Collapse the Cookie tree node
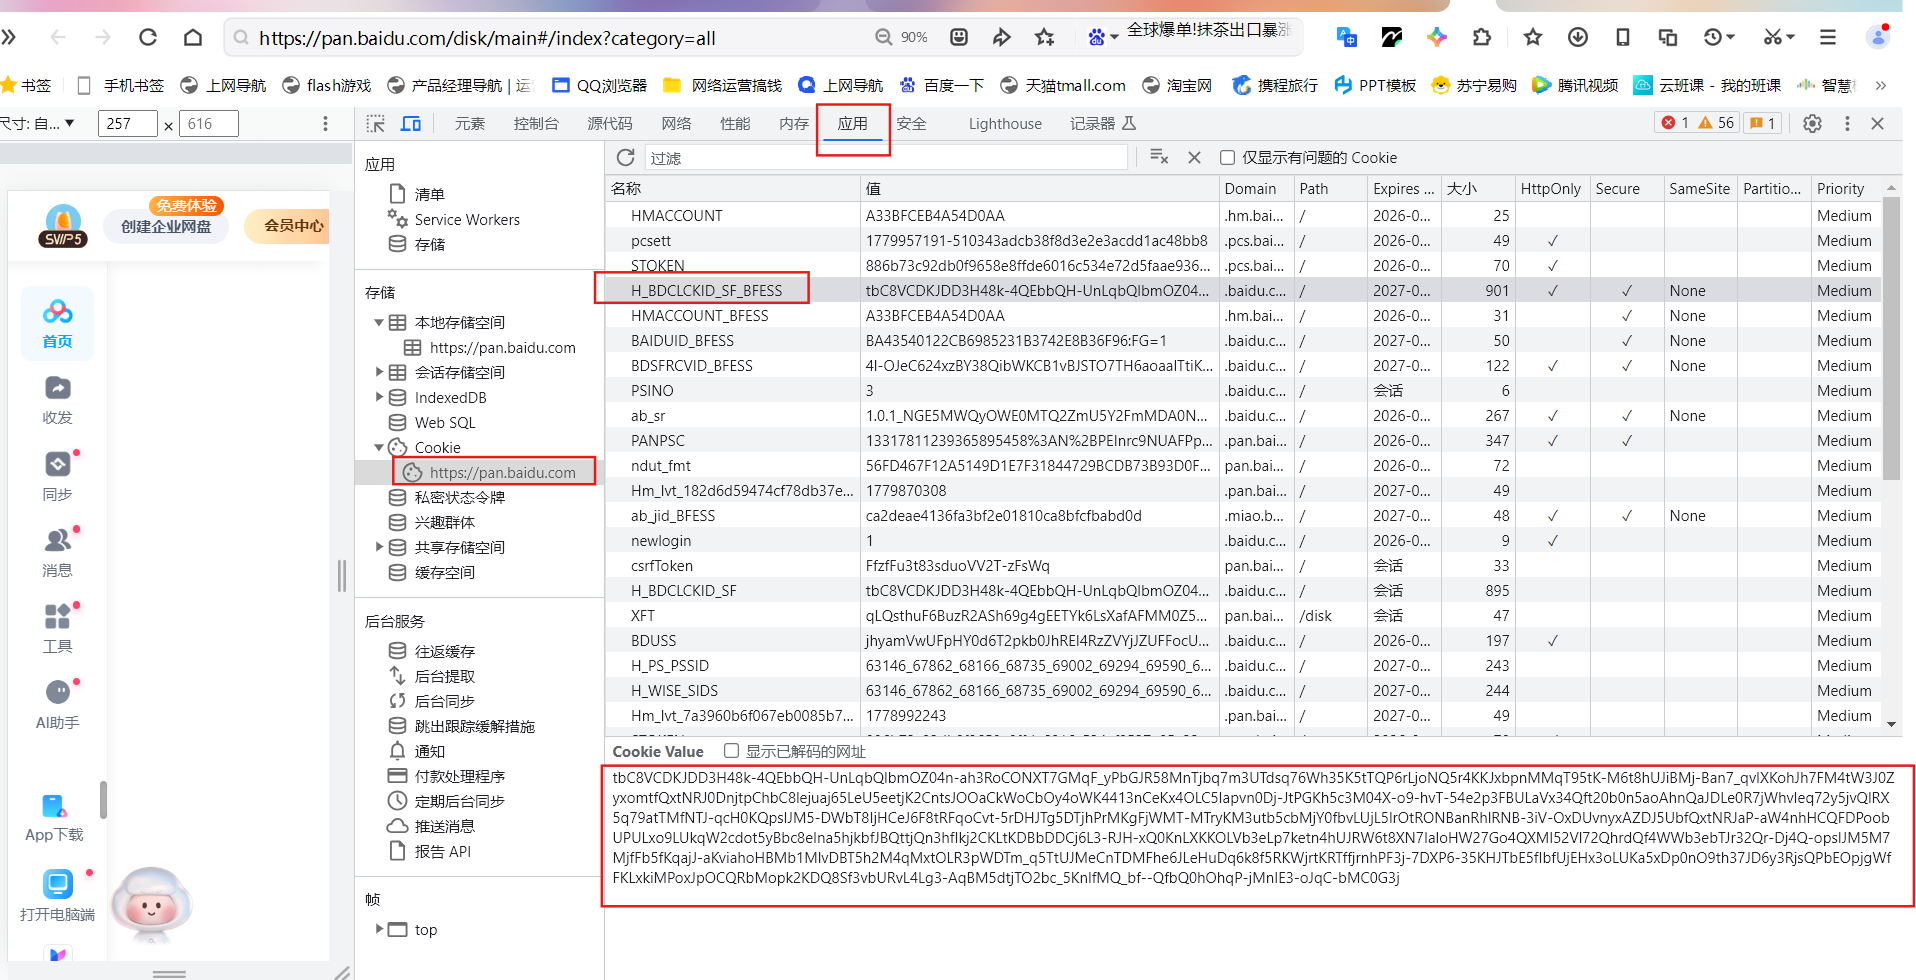The height and width of the screenshot is (980, 1916). click(x=379, y=447)
